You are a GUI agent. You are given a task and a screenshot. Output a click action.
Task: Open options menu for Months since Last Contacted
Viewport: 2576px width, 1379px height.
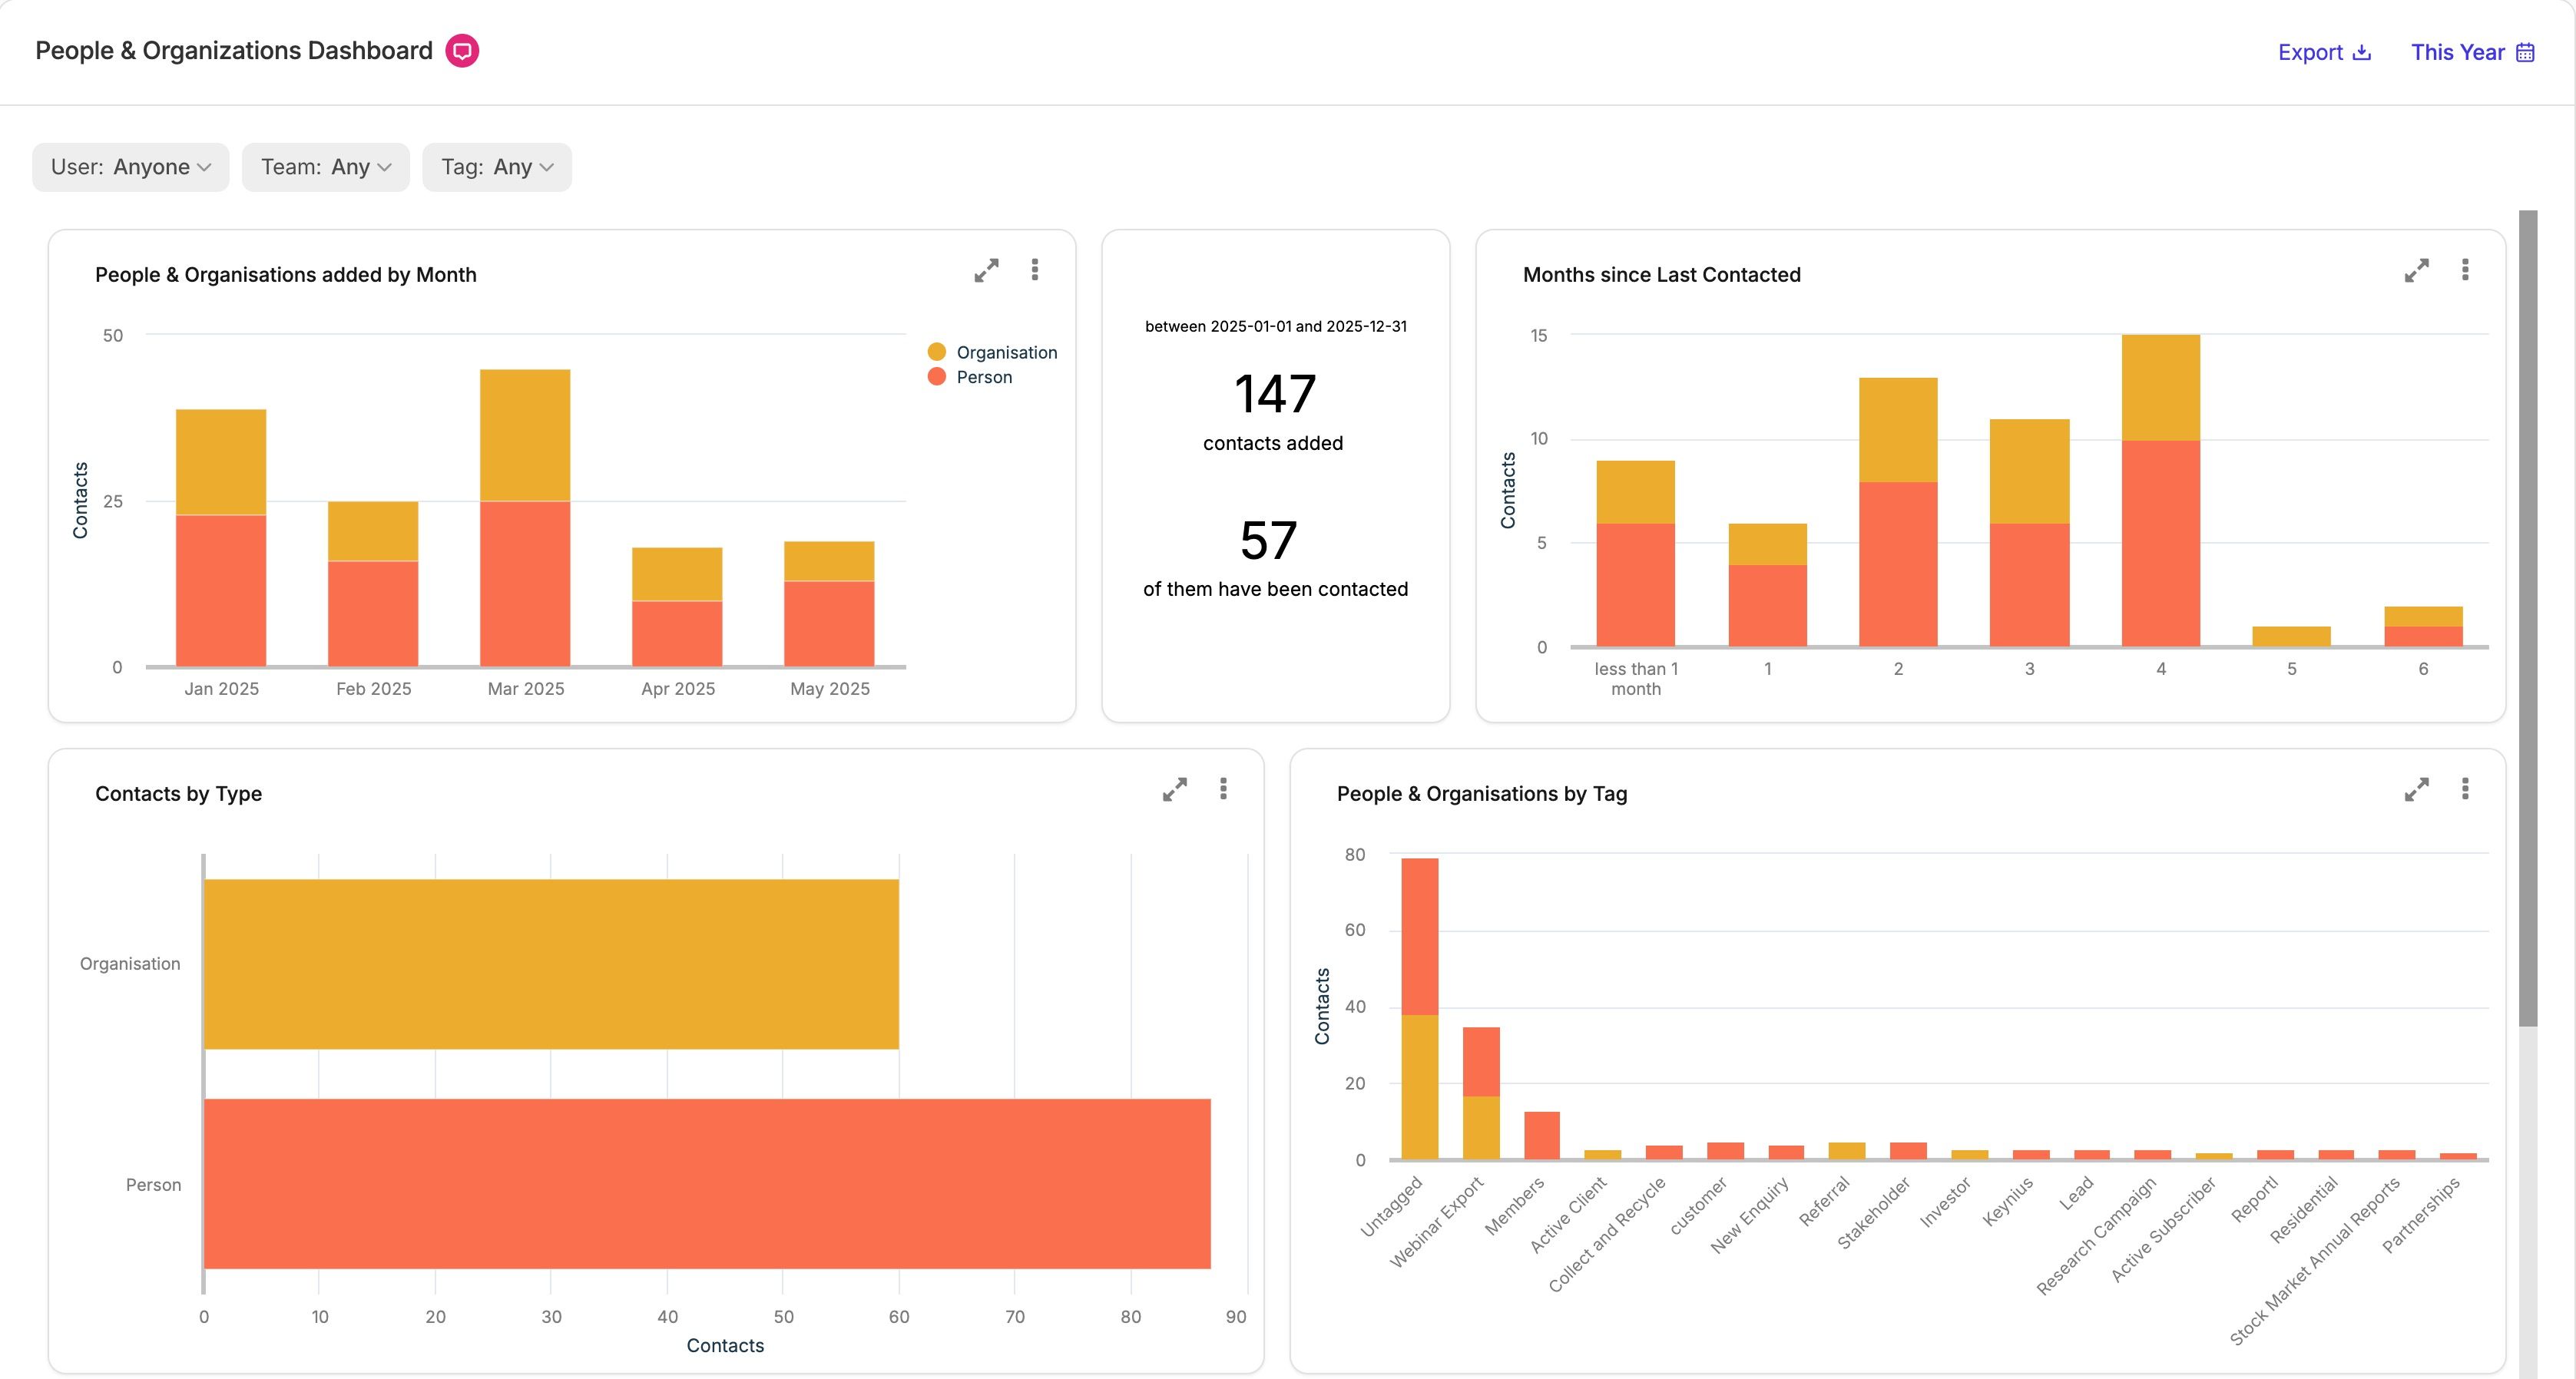point(2465,270)
